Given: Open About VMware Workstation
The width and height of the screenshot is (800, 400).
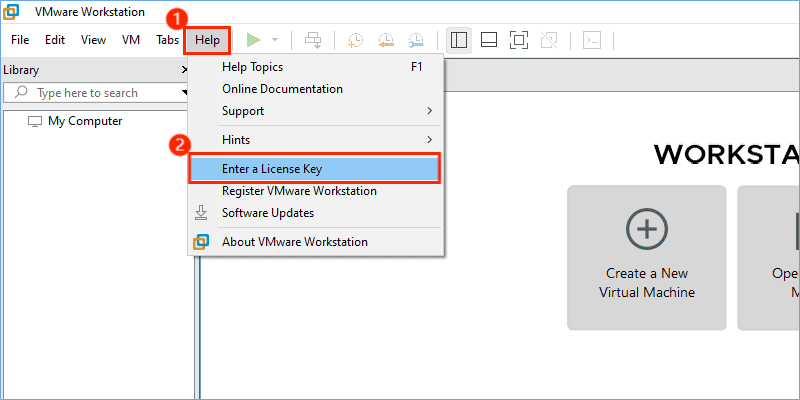Looking at the screenshot, I should (x=316, y=242).
